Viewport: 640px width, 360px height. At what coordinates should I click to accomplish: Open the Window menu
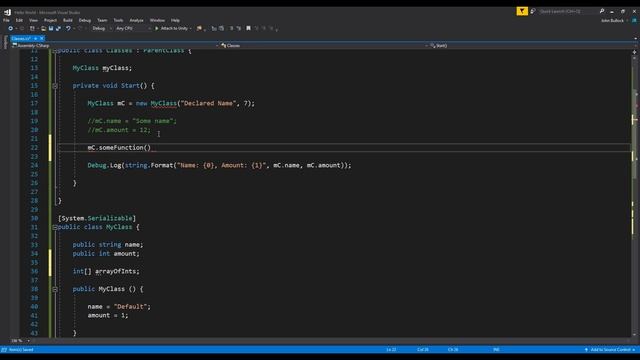coord(157,20)
